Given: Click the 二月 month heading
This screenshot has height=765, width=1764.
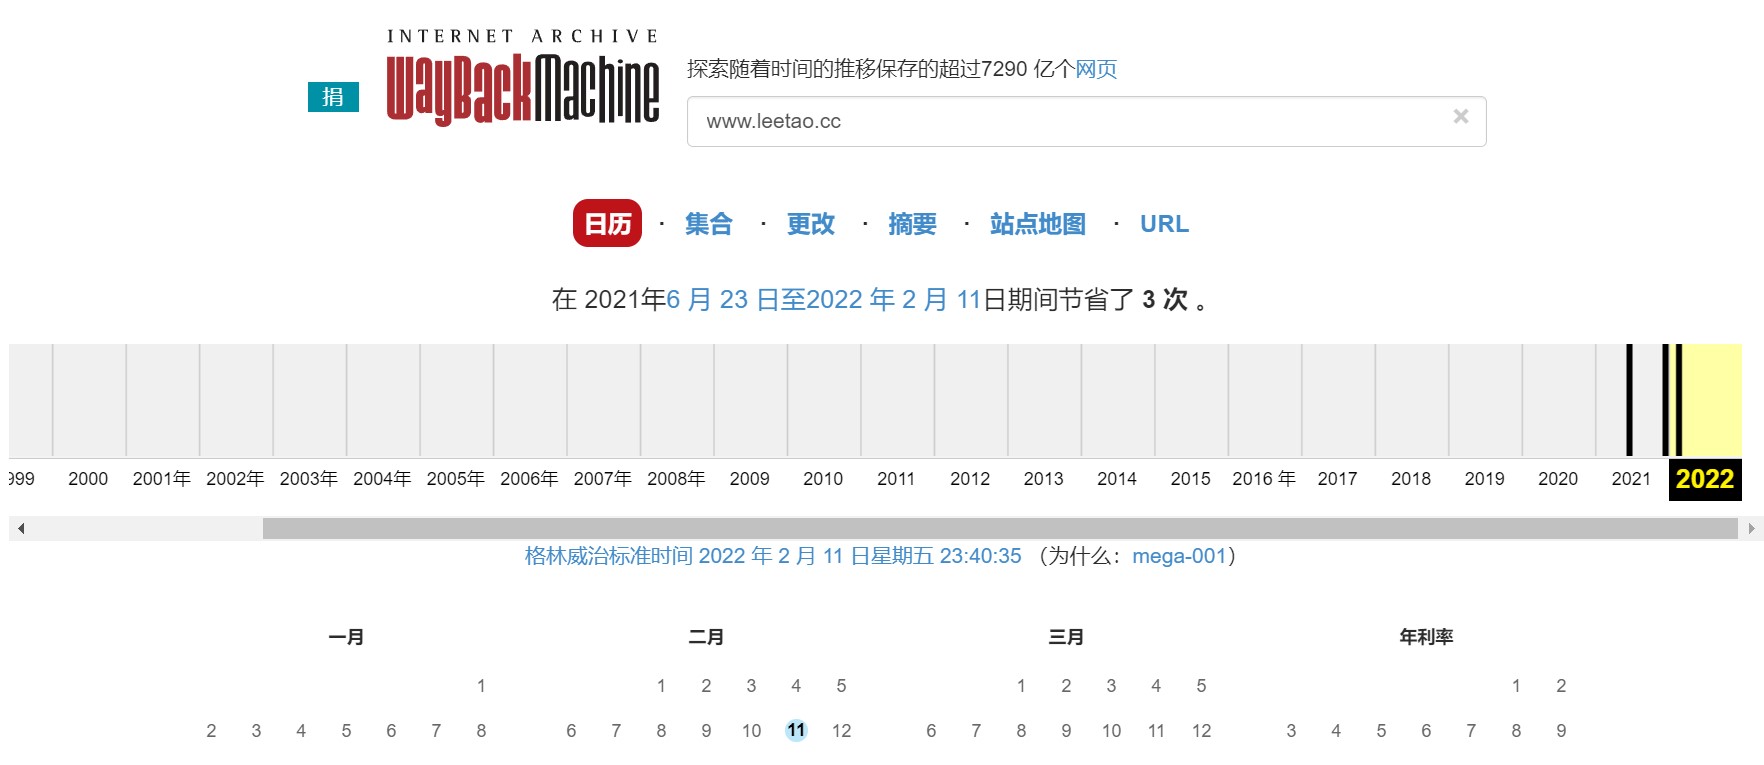Looking at the screenshot, I should (x=706, y=637).
